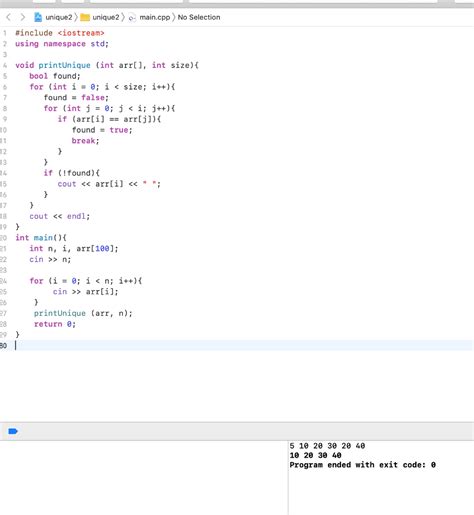Click the 'bool found;' declaration
Viewport: 474px width, 515px height.
(x=55, y=76)
